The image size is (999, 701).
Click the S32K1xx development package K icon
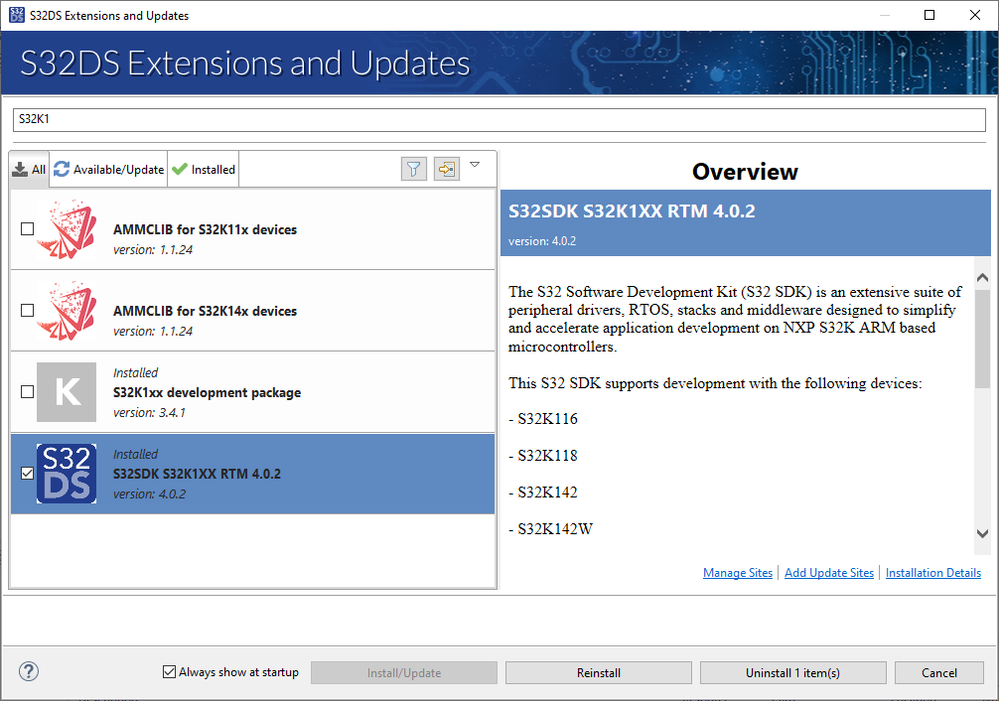click(x=67, y=392)
